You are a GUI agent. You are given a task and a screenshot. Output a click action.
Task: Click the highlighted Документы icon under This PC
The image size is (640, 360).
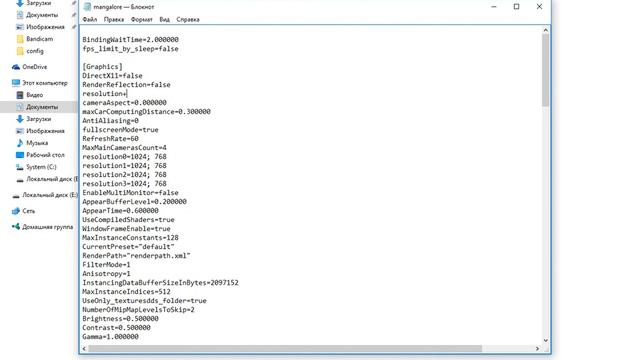(20, 107)
